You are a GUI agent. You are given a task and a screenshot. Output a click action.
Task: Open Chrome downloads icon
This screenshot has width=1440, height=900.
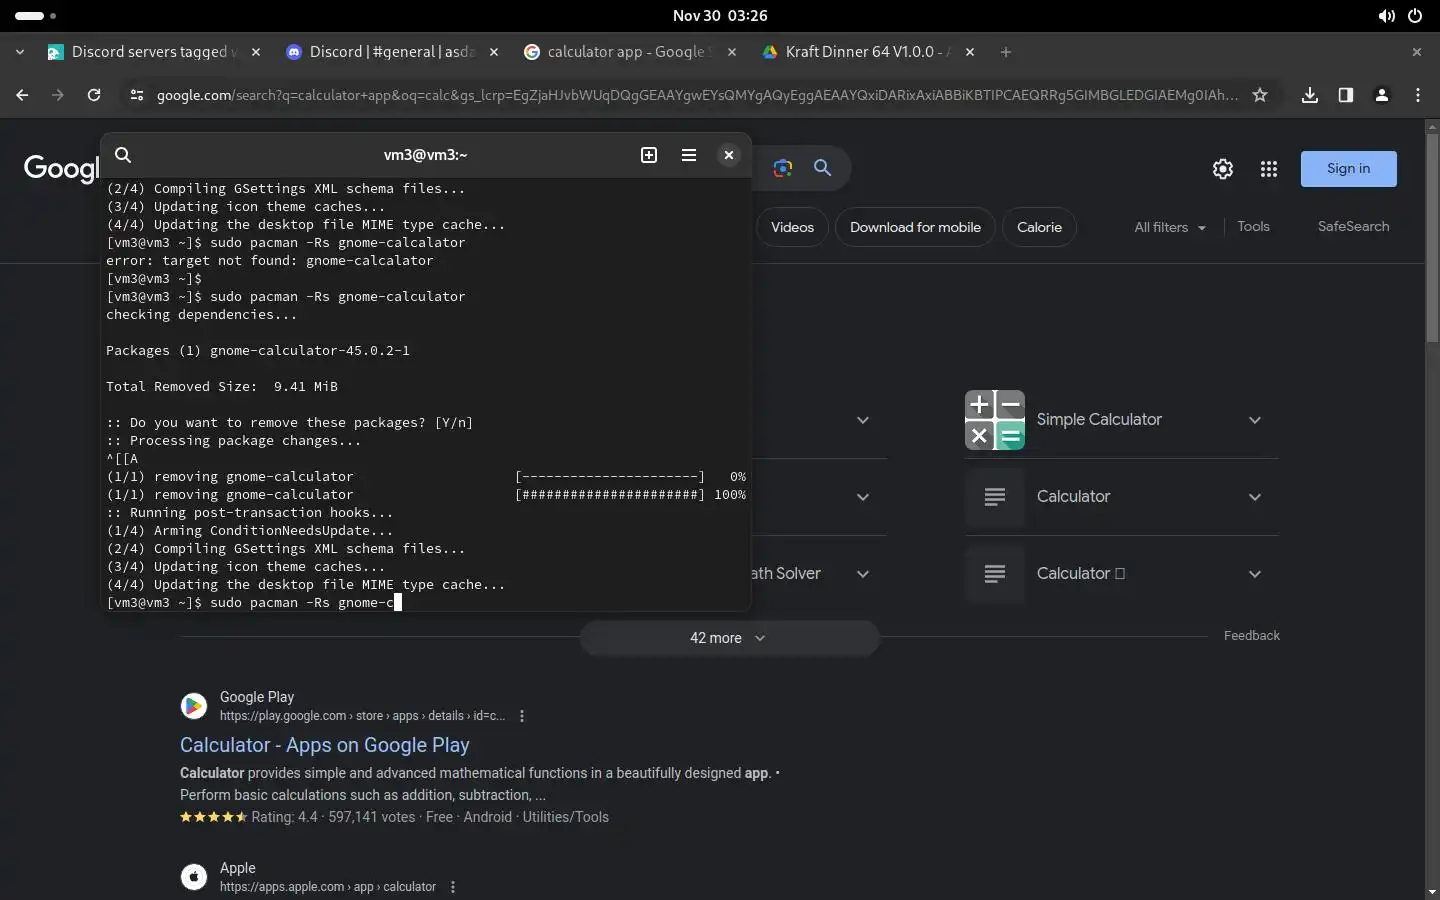click(1310, 95)
